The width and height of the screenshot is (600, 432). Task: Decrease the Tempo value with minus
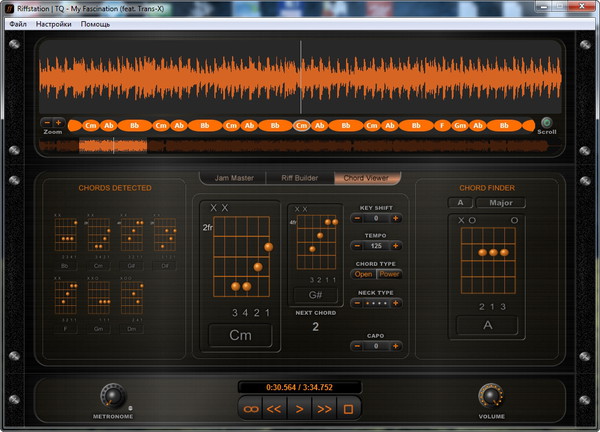pos(356,246)
